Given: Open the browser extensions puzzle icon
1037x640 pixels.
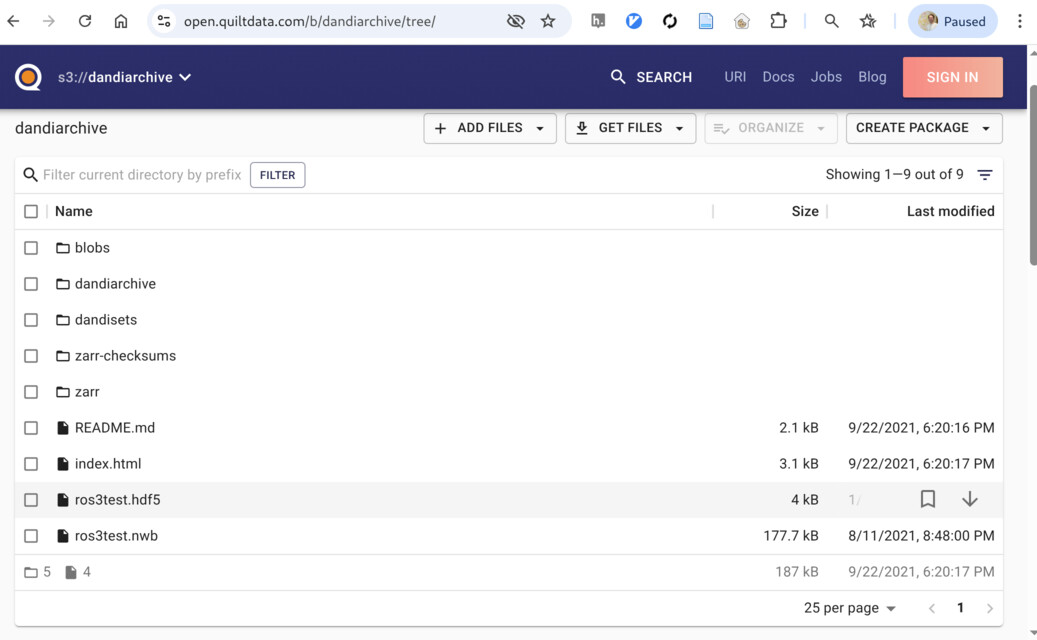Looking at the screenshot, I should point(778,21).
